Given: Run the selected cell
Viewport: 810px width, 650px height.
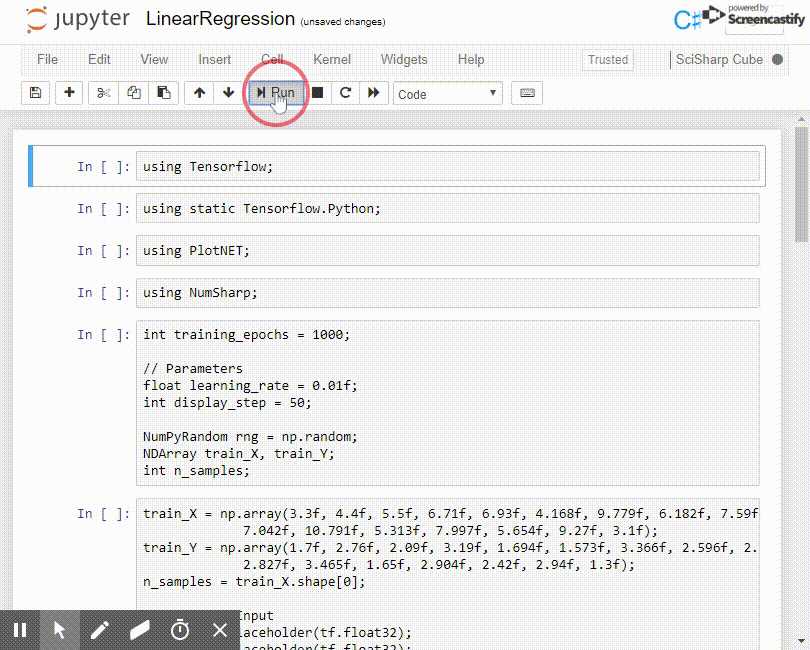Looking at the screenshot, I should click(276, 93).
